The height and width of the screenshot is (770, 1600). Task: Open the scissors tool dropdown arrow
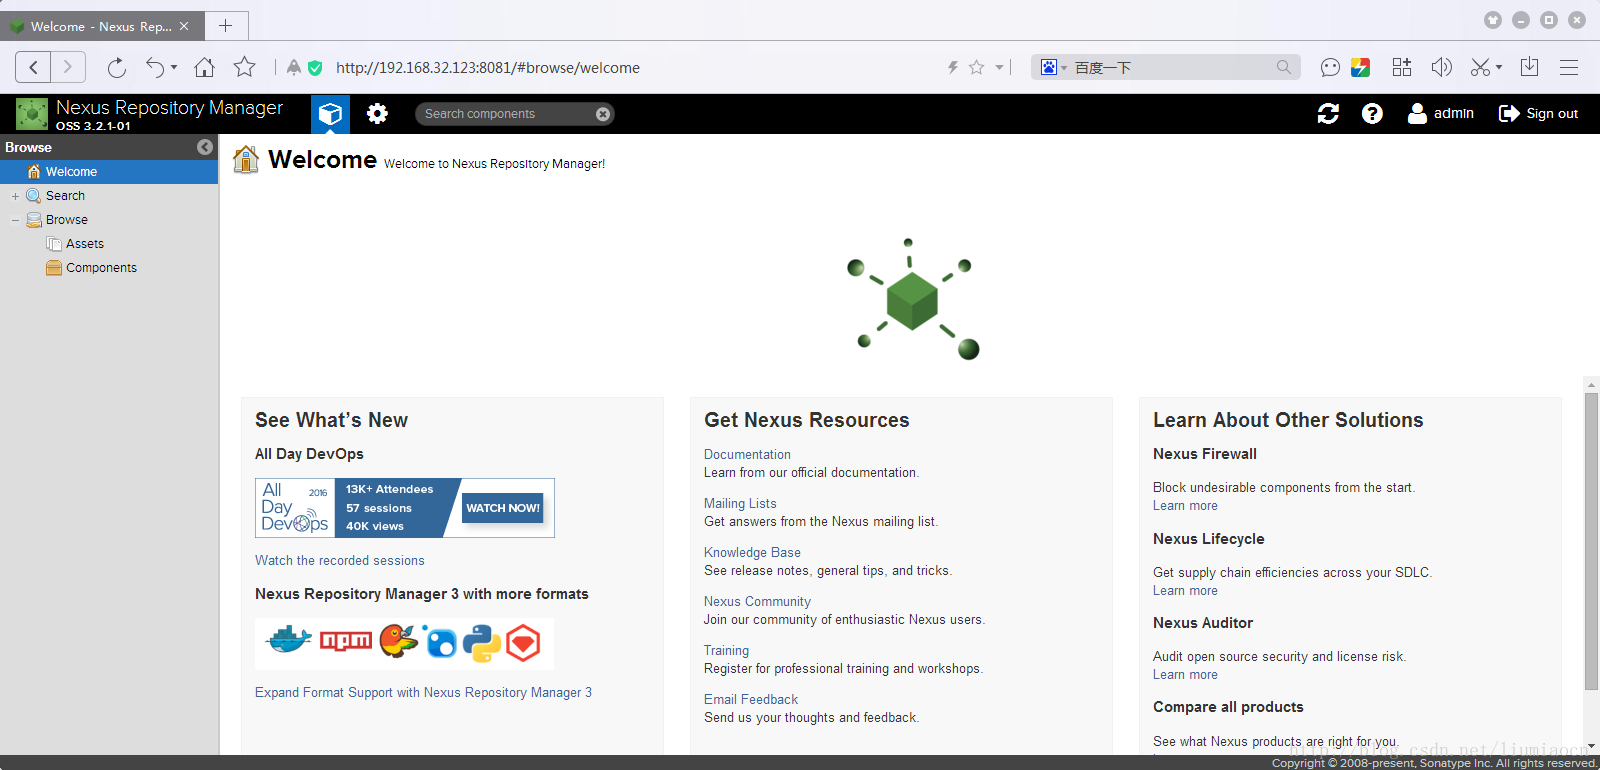1499,68
